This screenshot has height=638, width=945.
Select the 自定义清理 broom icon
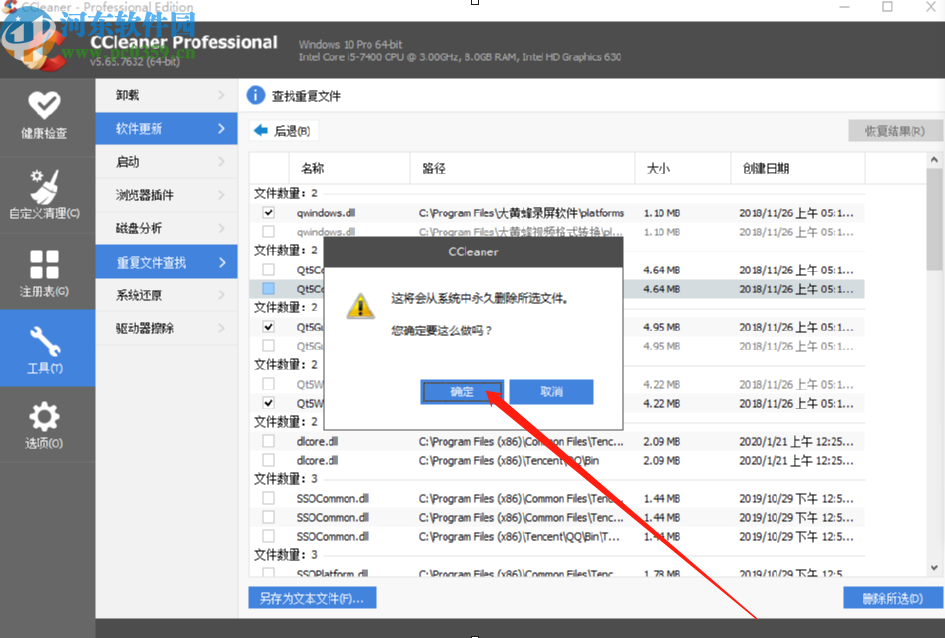click(x=45, y=185)
